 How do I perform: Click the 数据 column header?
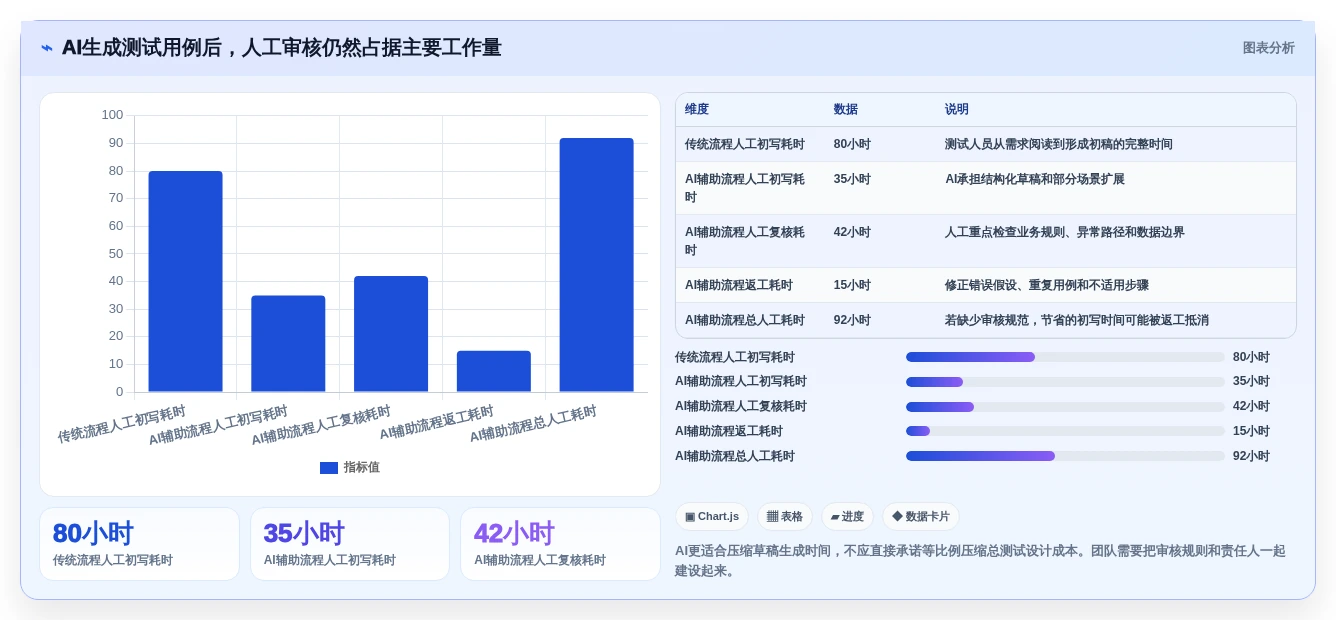(846, 110)
